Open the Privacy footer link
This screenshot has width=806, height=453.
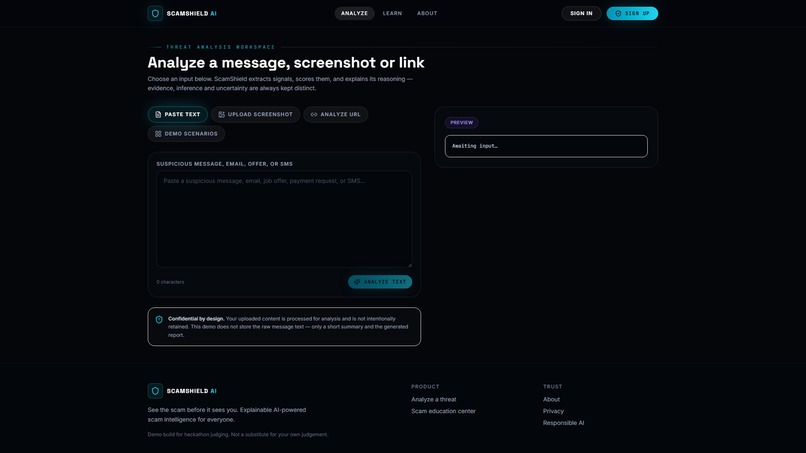(x=553, y=411)
